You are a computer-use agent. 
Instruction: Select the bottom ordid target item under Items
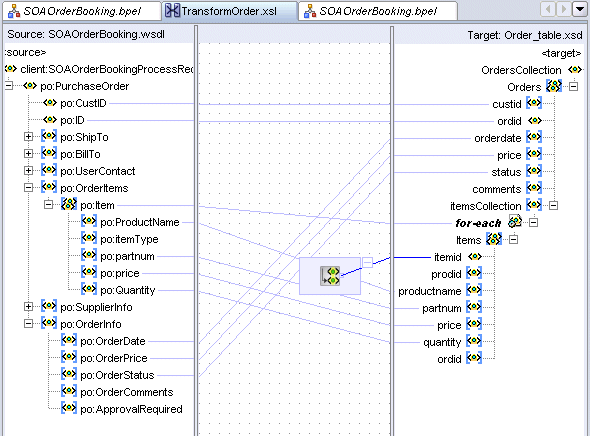[x=449, y=359]
